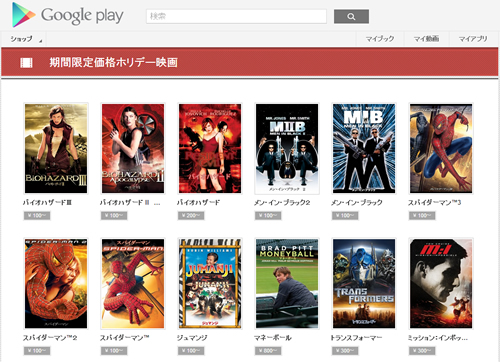
Task: Click ¥800 price button under マネーボール
Action: click(268, 351)
